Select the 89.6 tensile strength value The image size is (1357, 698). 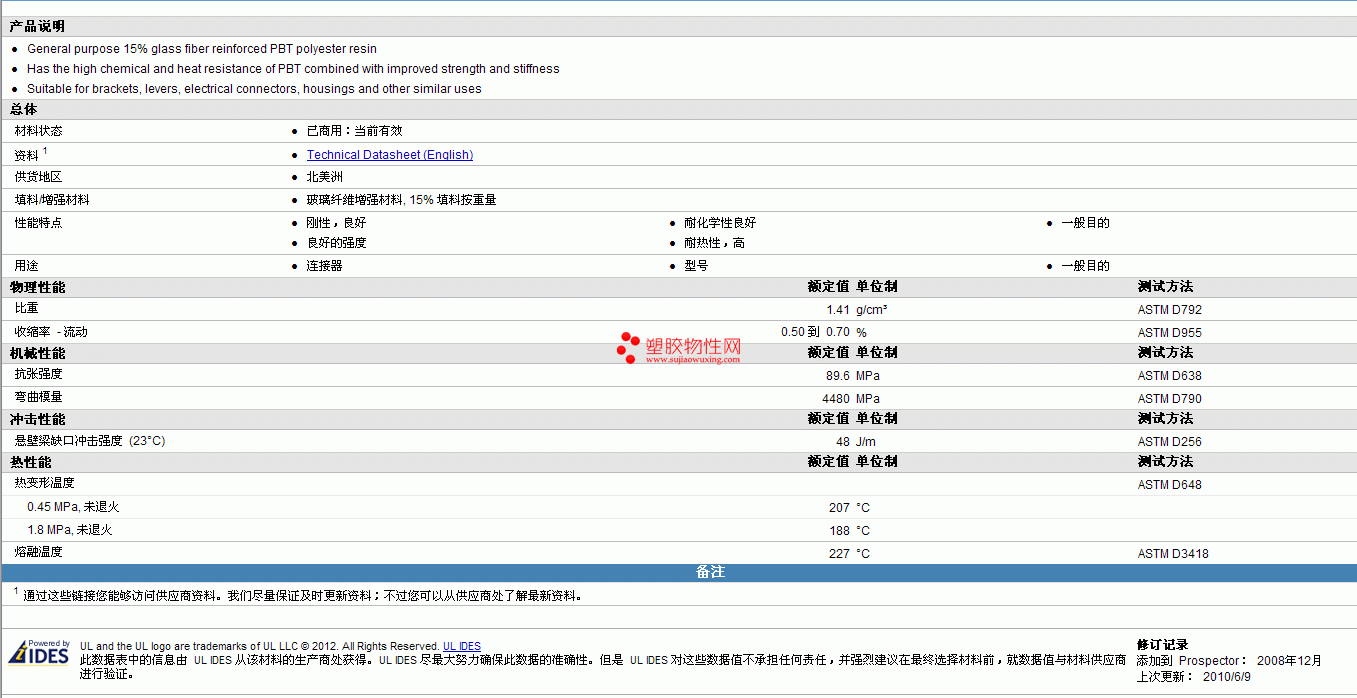point(838,376)
